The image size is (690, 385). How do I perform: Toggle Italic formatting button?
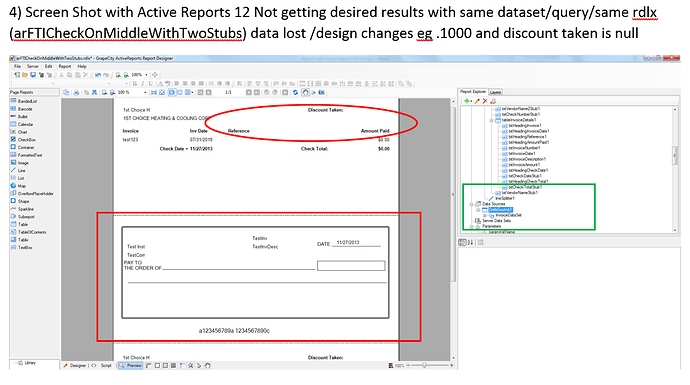(x=143, y=84)
